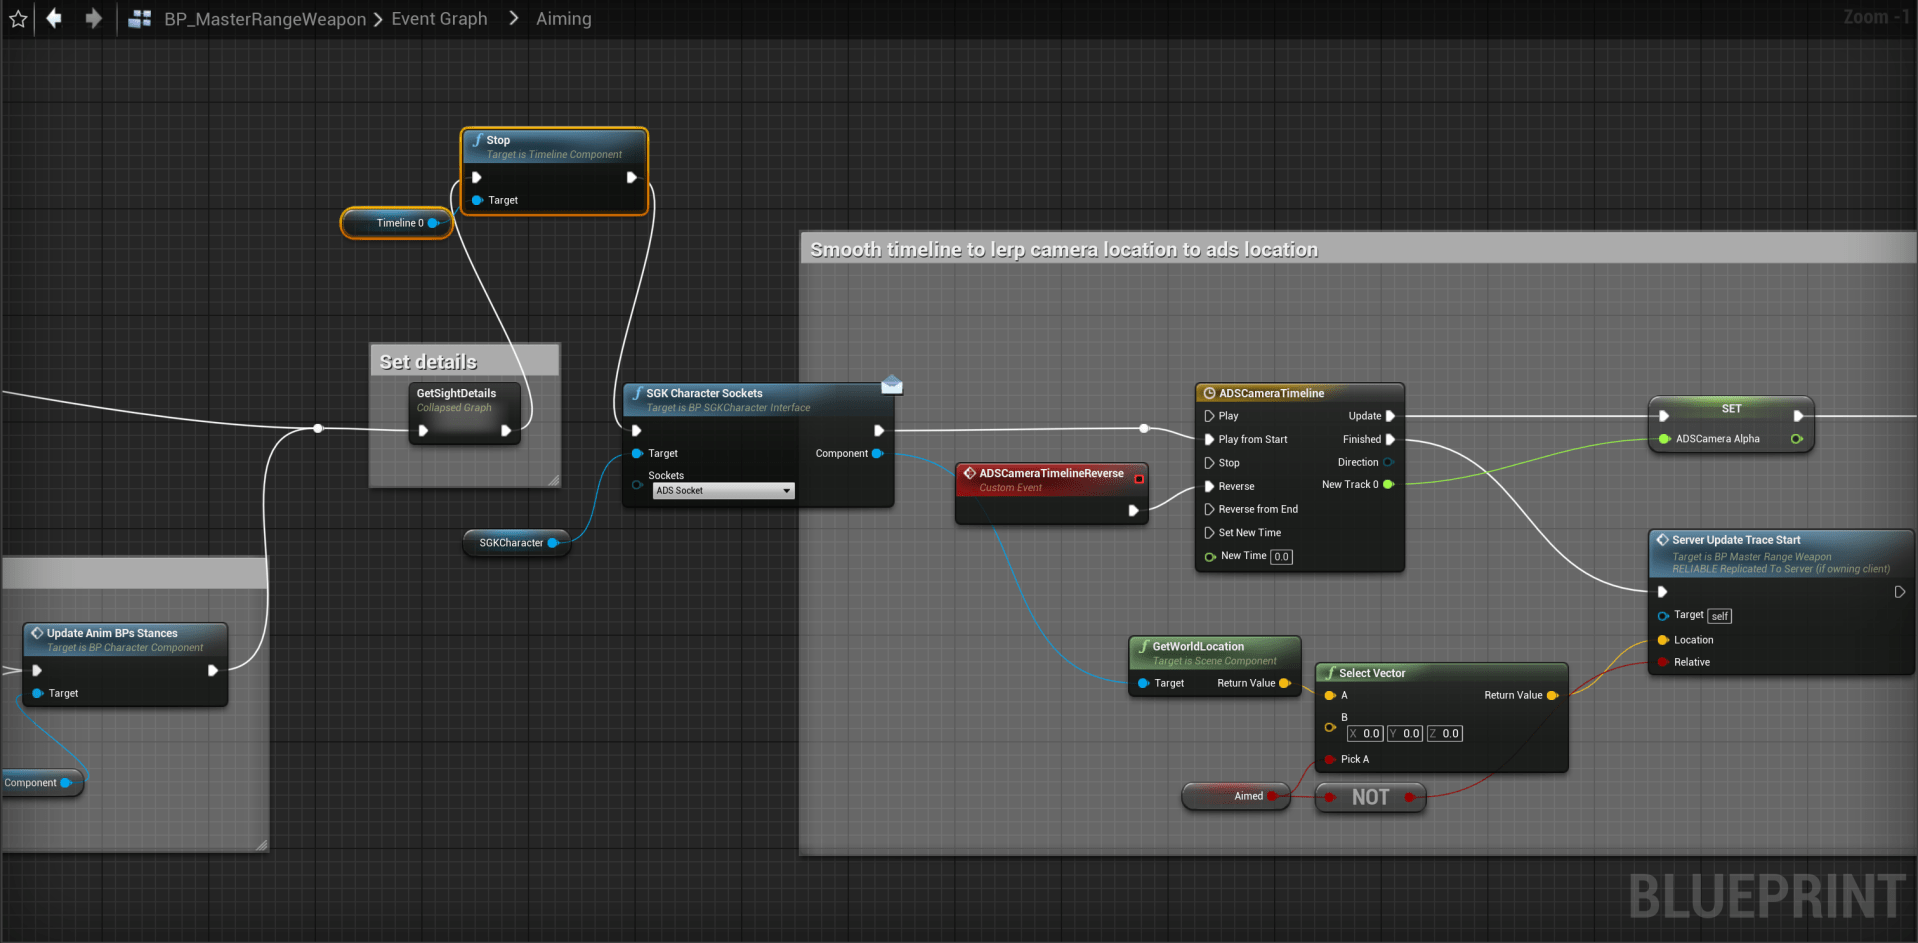The image size is (1918, 943).
Task: Click the function icon on Stop node
Action: click(478, 141)
